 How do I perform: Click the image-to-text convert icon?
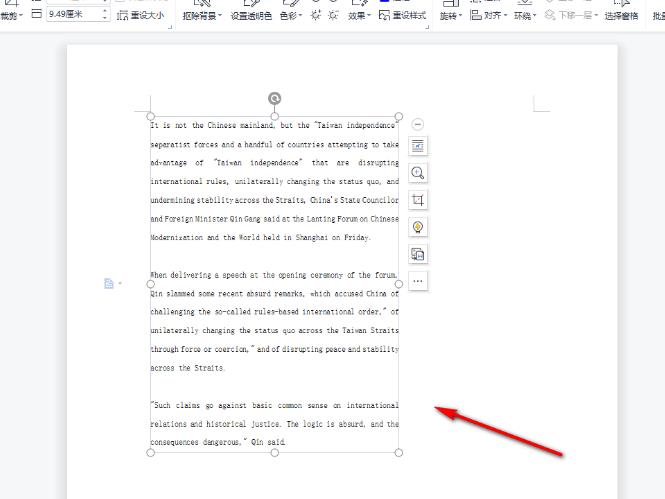(418, 254)
